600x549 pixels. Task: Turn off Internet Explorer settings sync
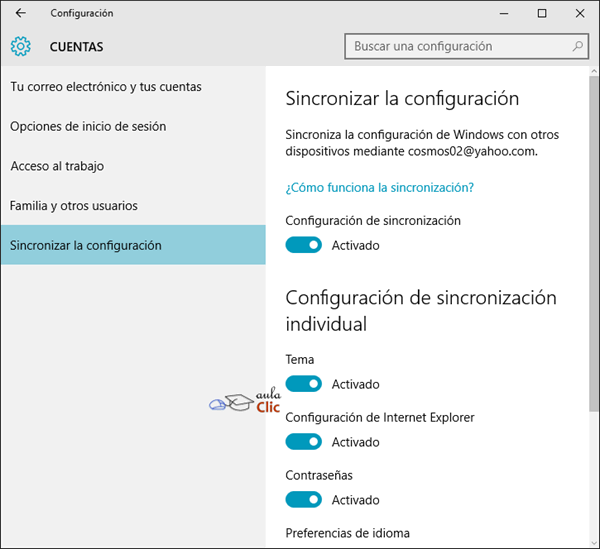pyautogui.click(x=303, y=441)
